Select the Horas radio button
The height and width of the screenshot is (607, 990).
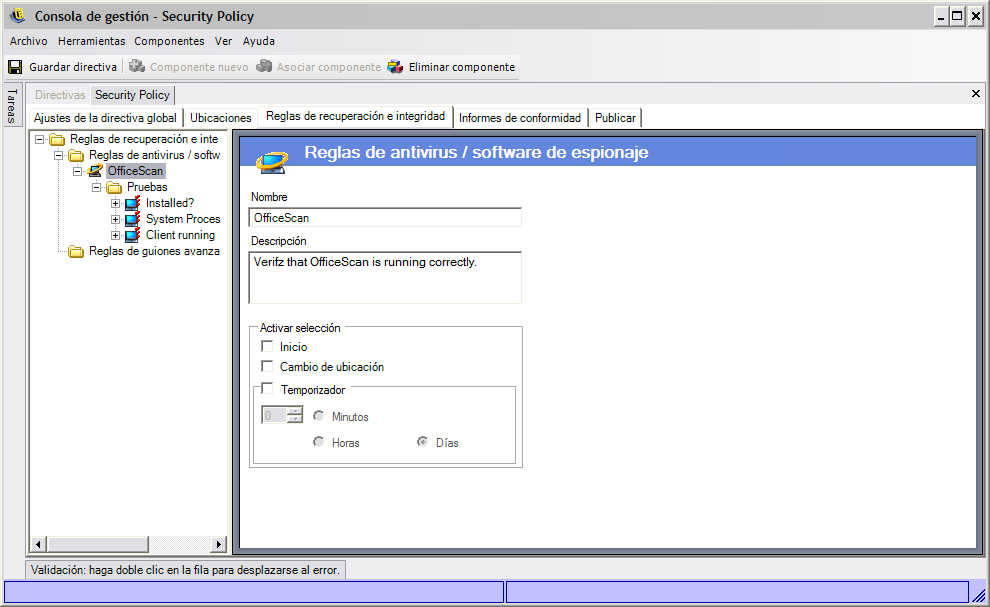coord(318,442)
